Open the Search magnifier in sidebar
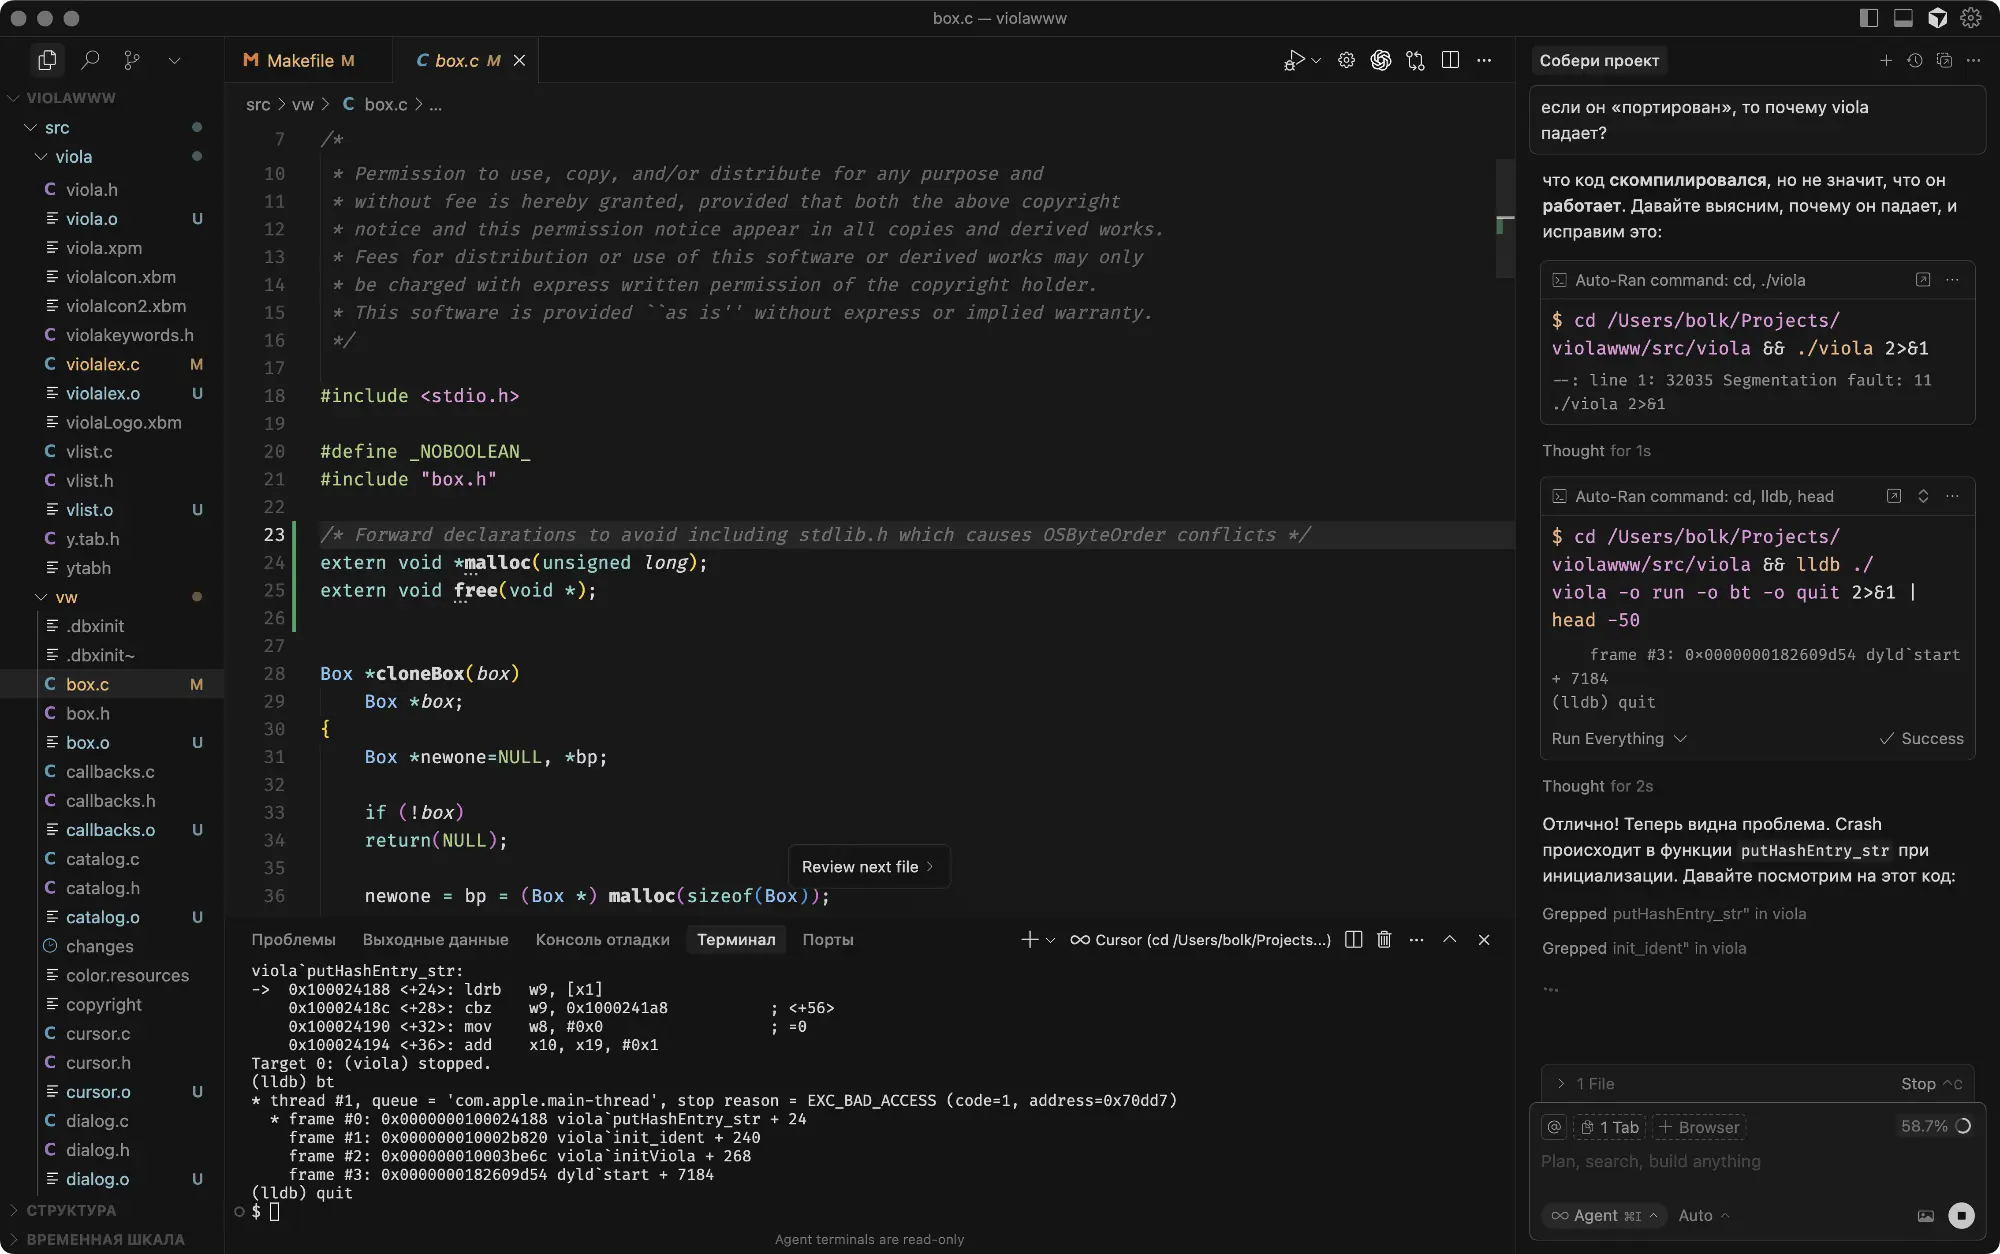This screenshot has height=1254, width=2000. point(90,60)
